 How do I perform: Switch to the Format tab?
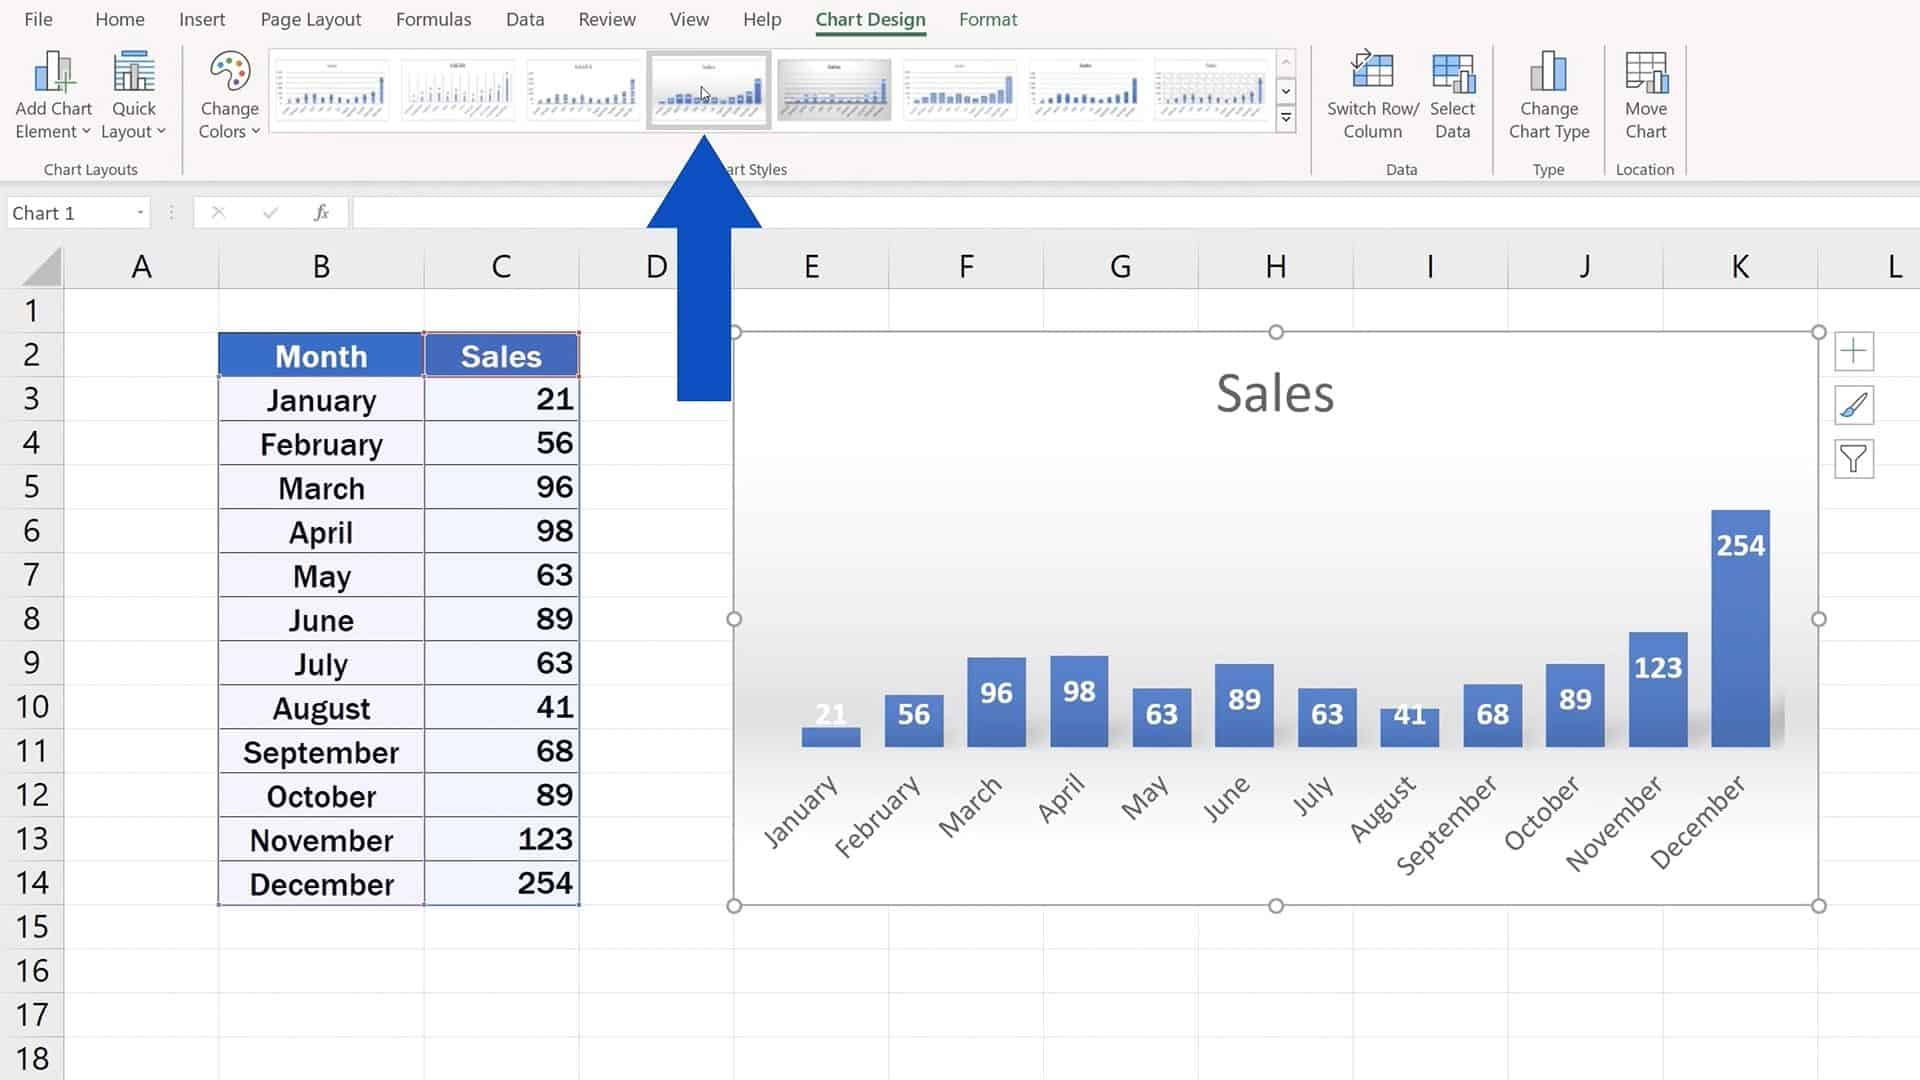coord(988,19)
